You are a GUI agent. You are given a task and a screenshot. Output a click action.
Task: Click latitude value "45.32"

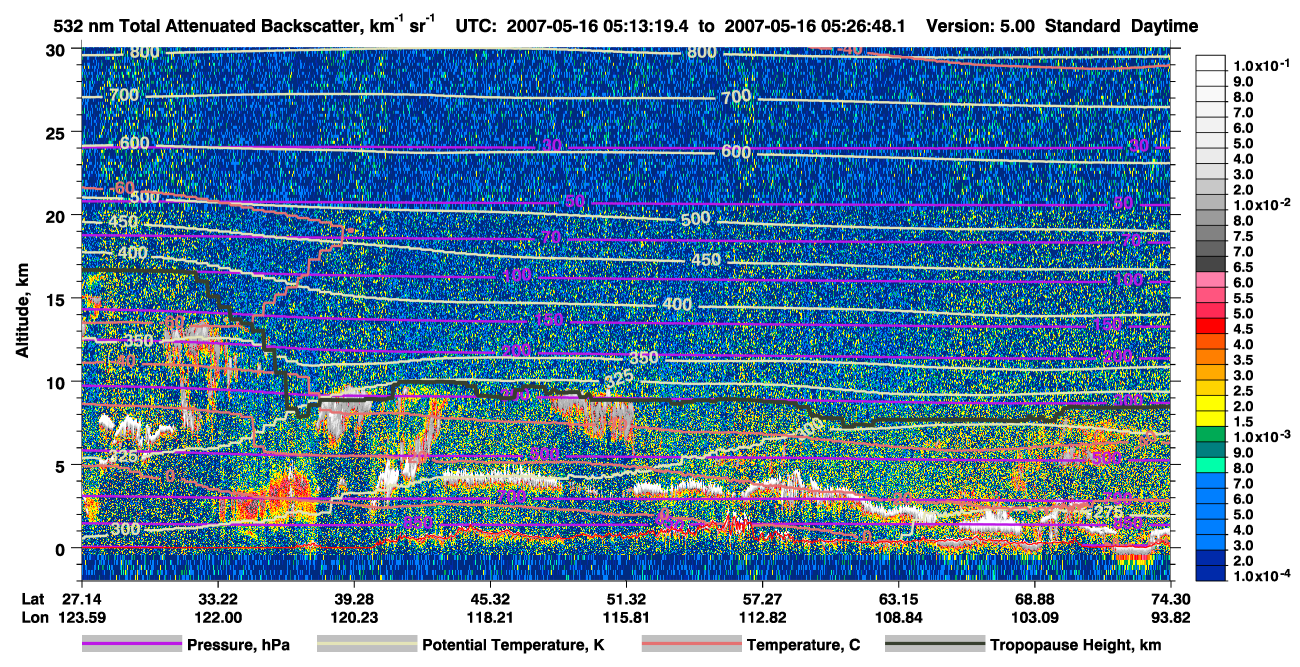tap(490, 598)
